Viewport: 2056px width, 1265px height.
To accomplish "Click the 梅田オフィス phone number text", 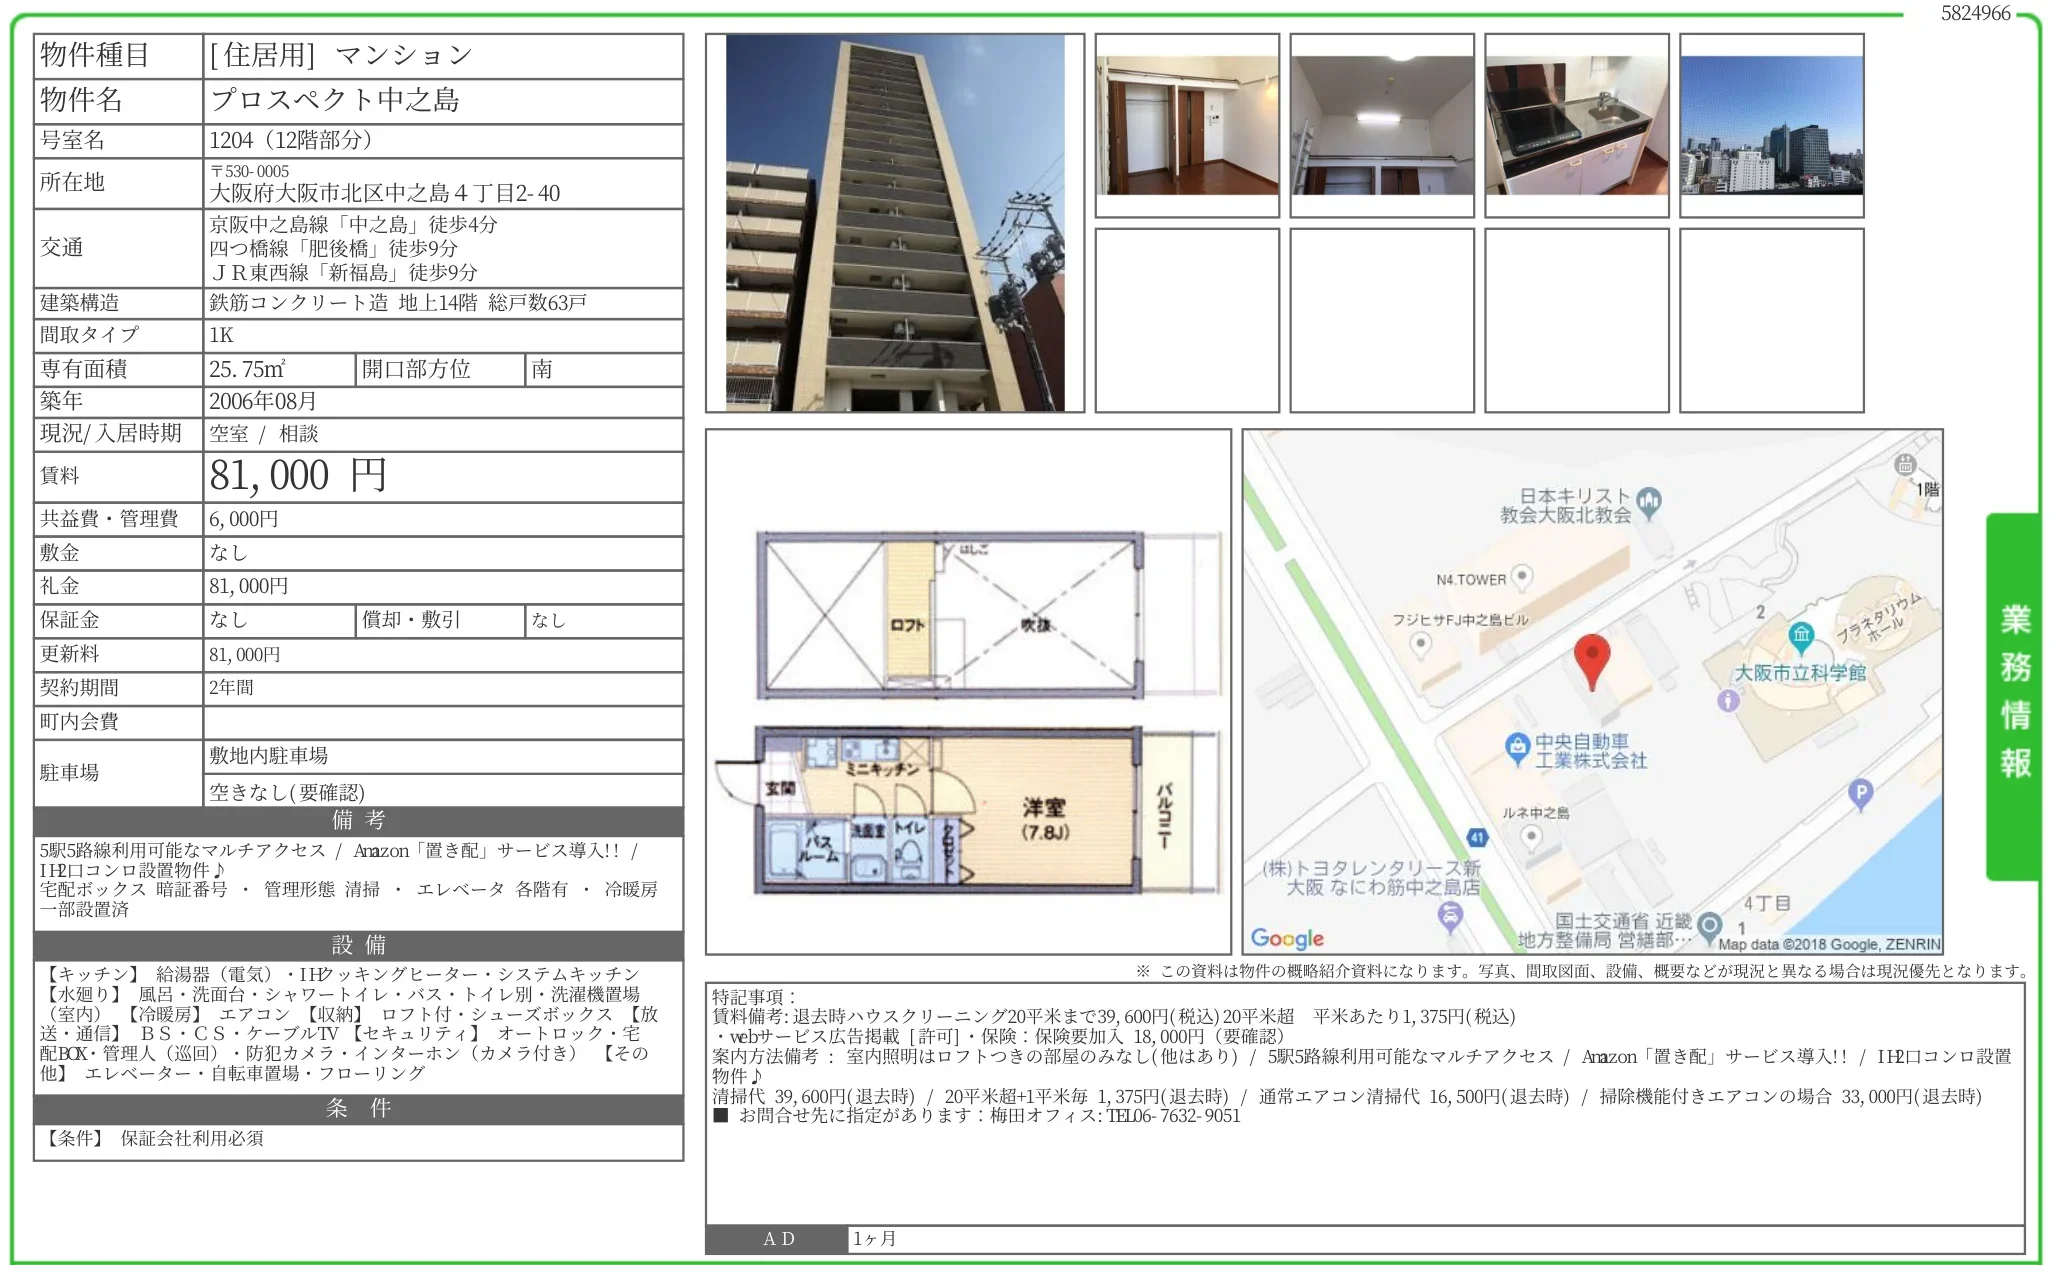I will 1172,1116.
